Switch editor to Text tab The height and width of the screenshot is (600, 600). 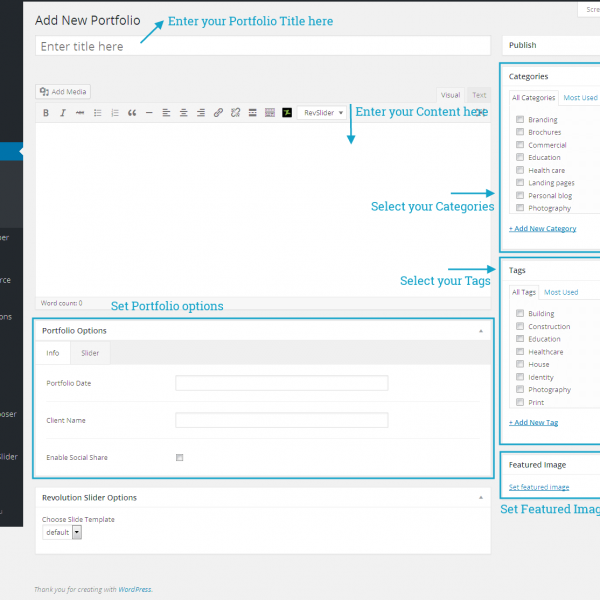coord(479,95)
